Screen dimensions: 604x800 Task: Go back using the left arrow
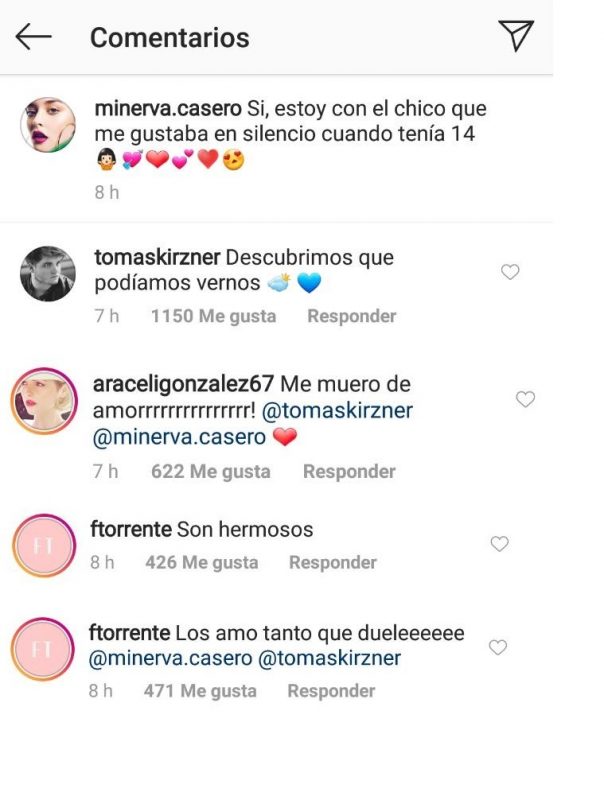point(33,37)
